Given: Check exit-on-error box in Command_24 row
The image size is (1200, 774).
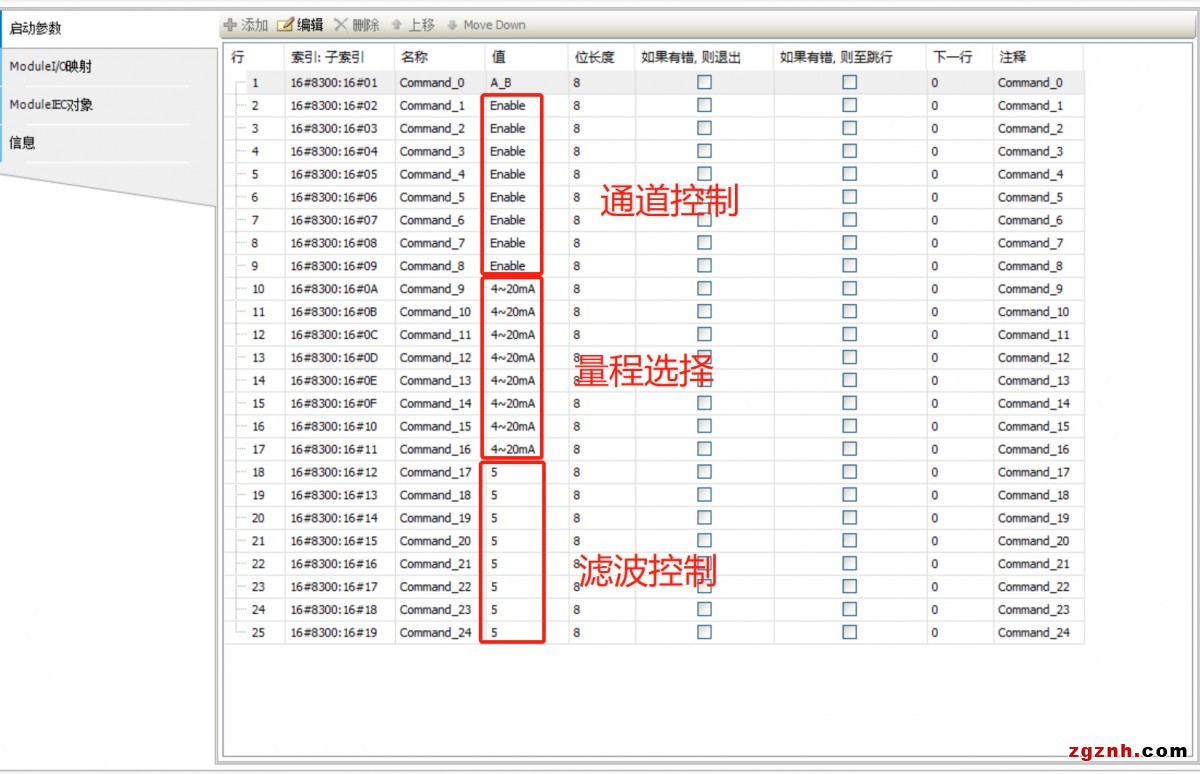Looking at the screenshot, I should (704, 633).
